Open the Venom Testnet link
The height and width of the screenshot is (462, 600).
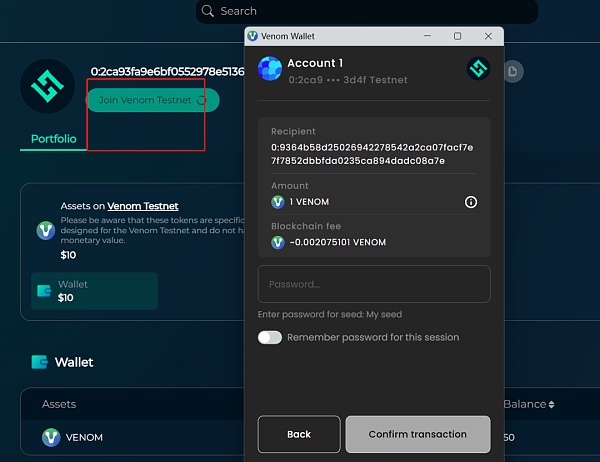pos(143,206)
